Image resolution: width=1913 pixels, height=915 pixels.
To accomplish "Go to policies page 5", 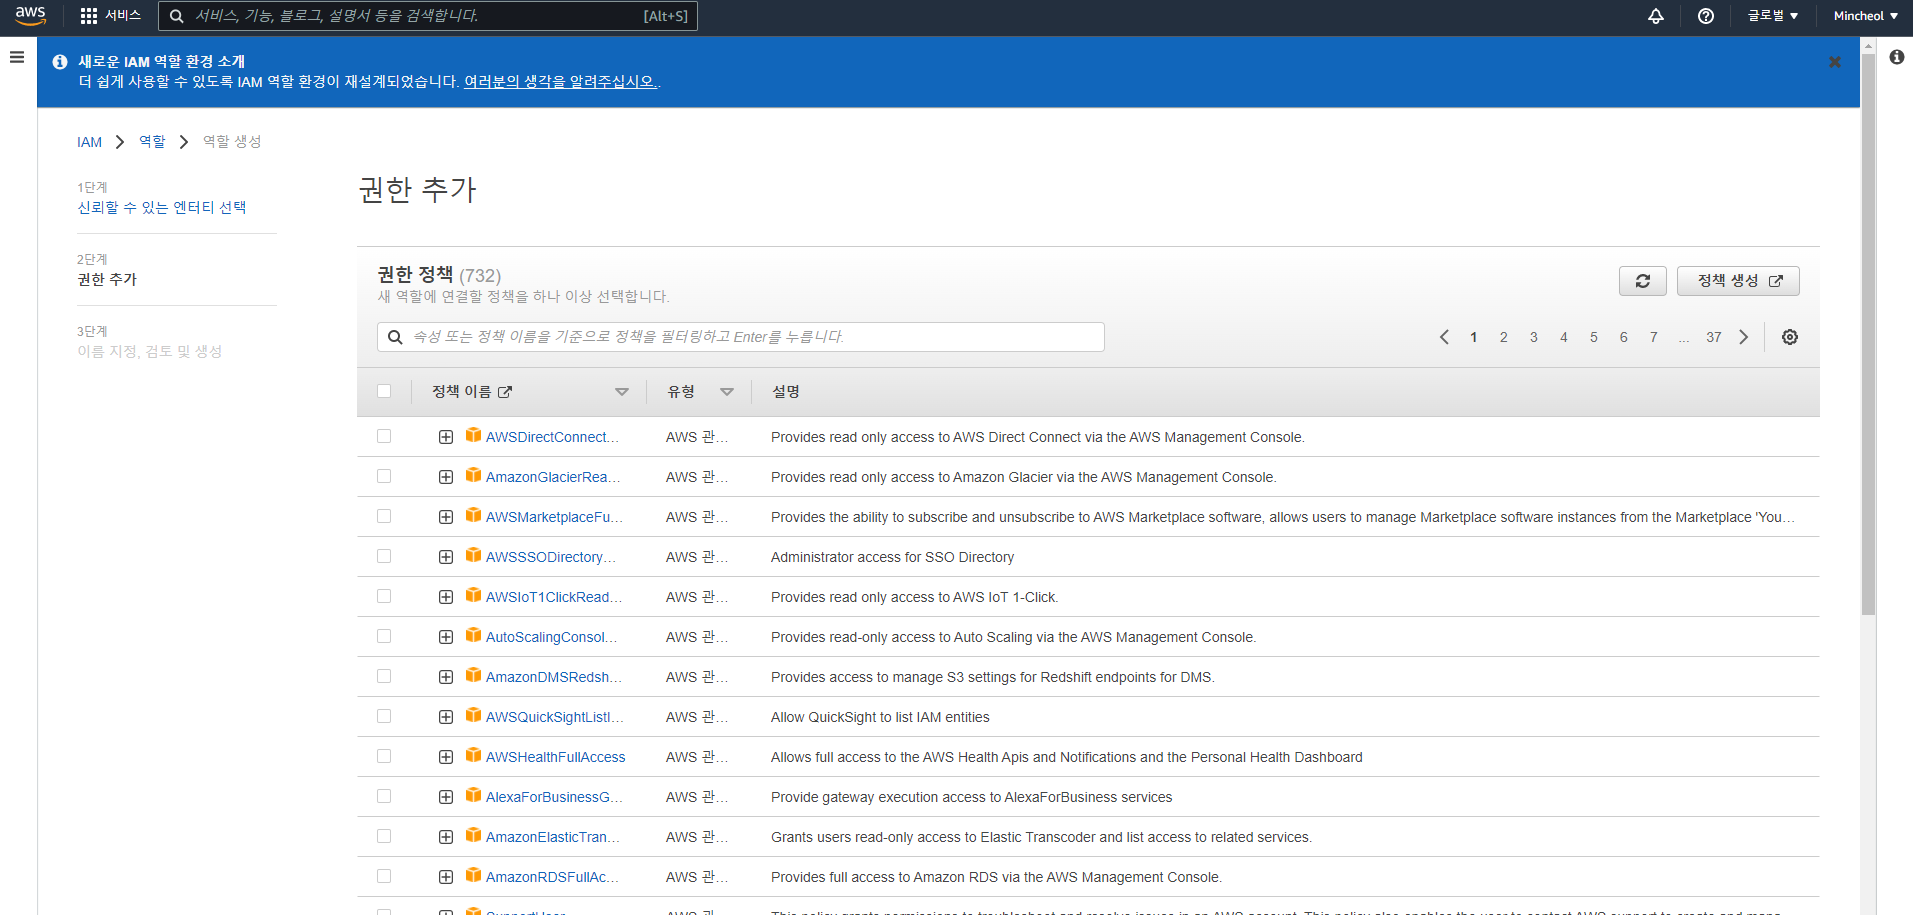I will [x=1593, y=337].
